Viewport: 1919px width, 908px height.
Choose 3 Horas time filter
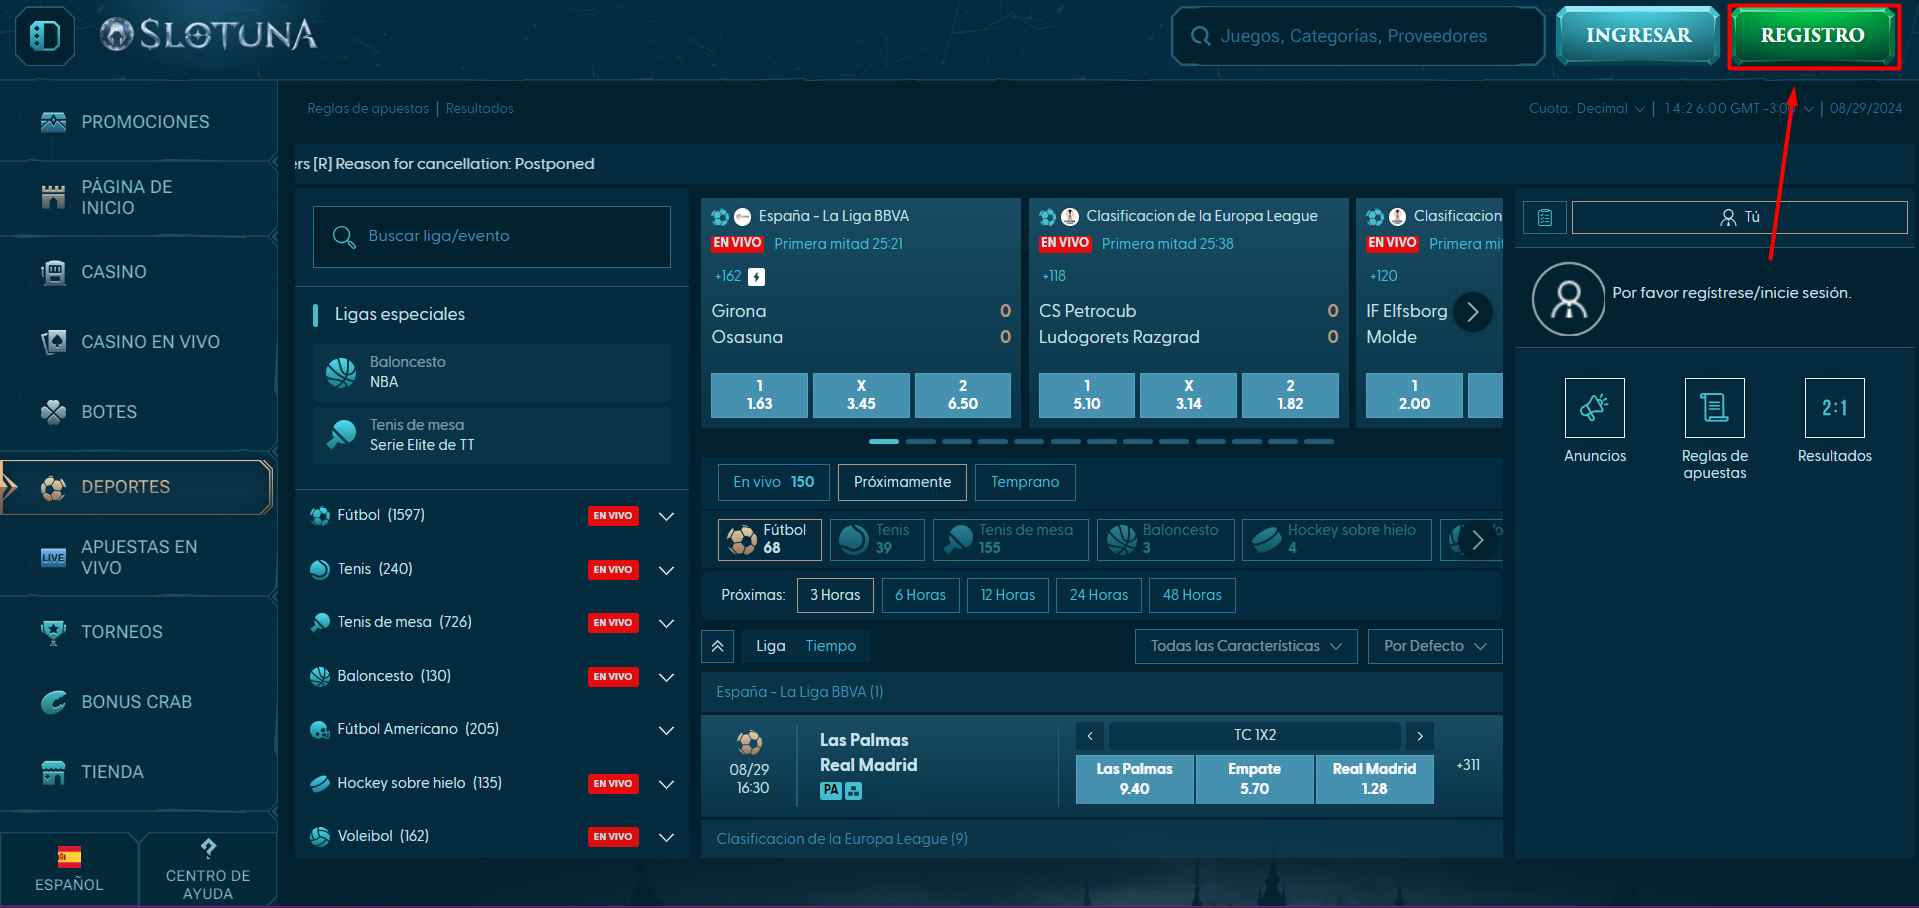pos(835,595)
